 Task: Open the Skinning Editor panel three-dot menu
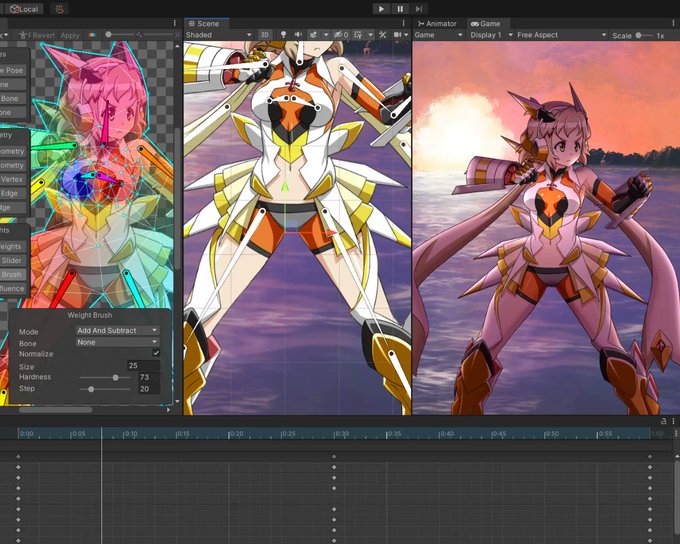(175, 23)
